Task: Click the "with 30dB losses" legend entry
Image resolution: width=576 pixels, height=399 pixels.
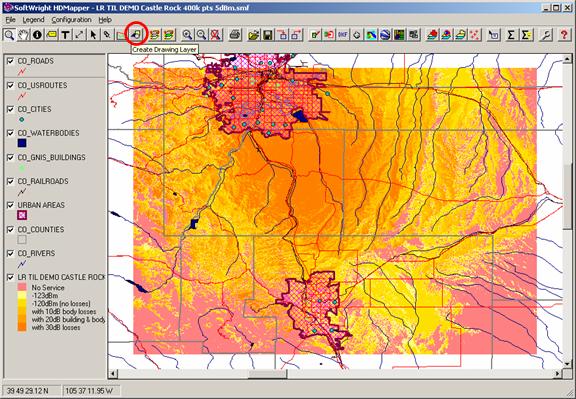Action: (x=56, y=327)
